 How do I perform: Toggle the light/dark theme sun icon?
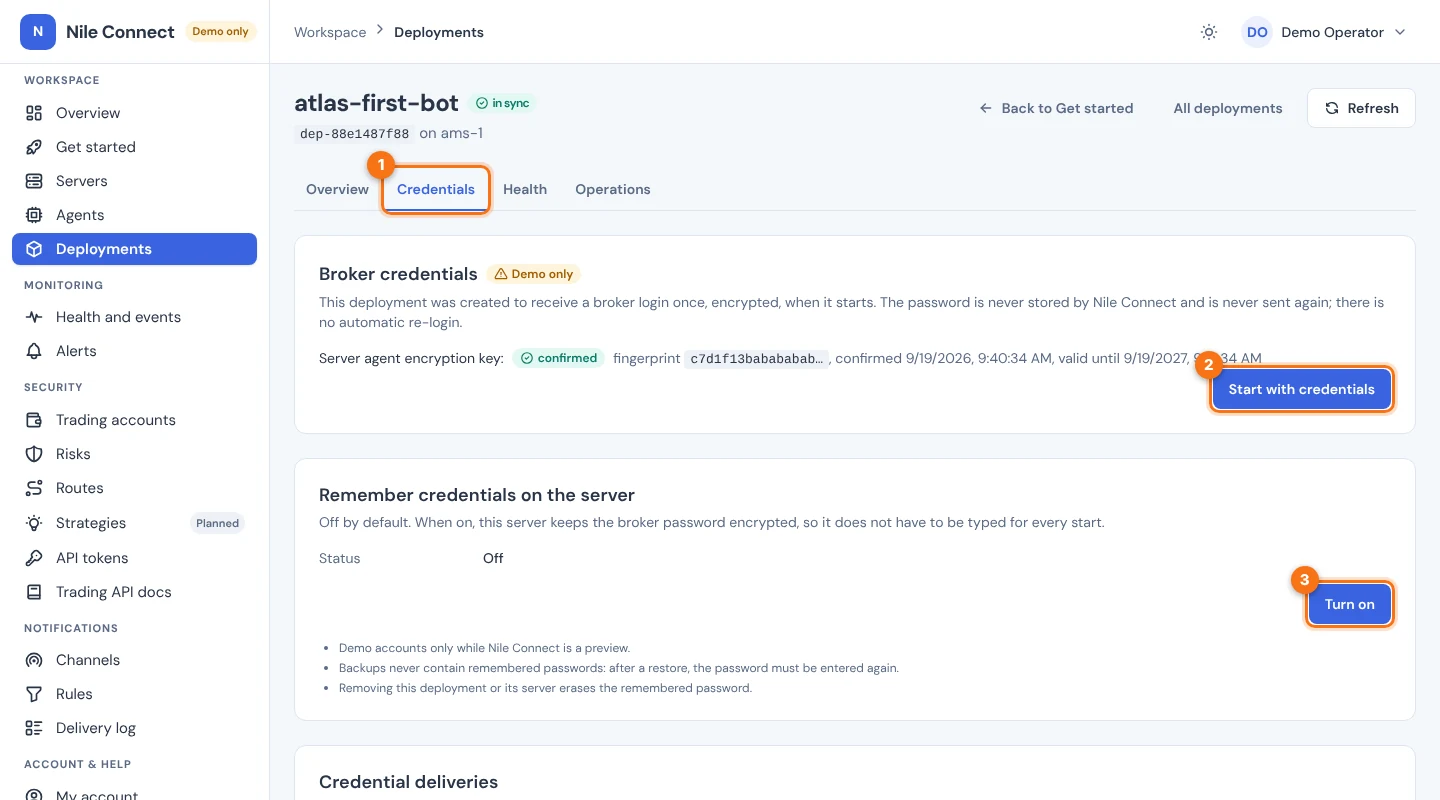[1209, 32]
